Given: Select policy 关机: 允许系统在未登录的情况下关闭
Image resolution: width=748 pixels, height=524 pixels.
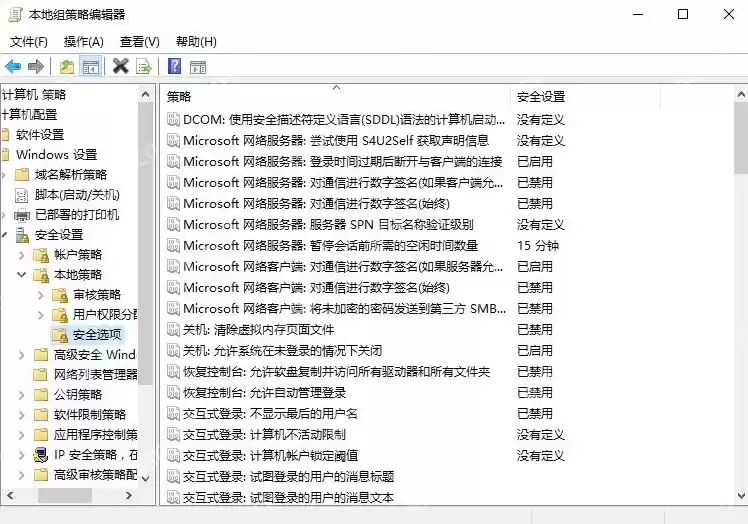Looking at the screenshot, I should coord(282,350).
